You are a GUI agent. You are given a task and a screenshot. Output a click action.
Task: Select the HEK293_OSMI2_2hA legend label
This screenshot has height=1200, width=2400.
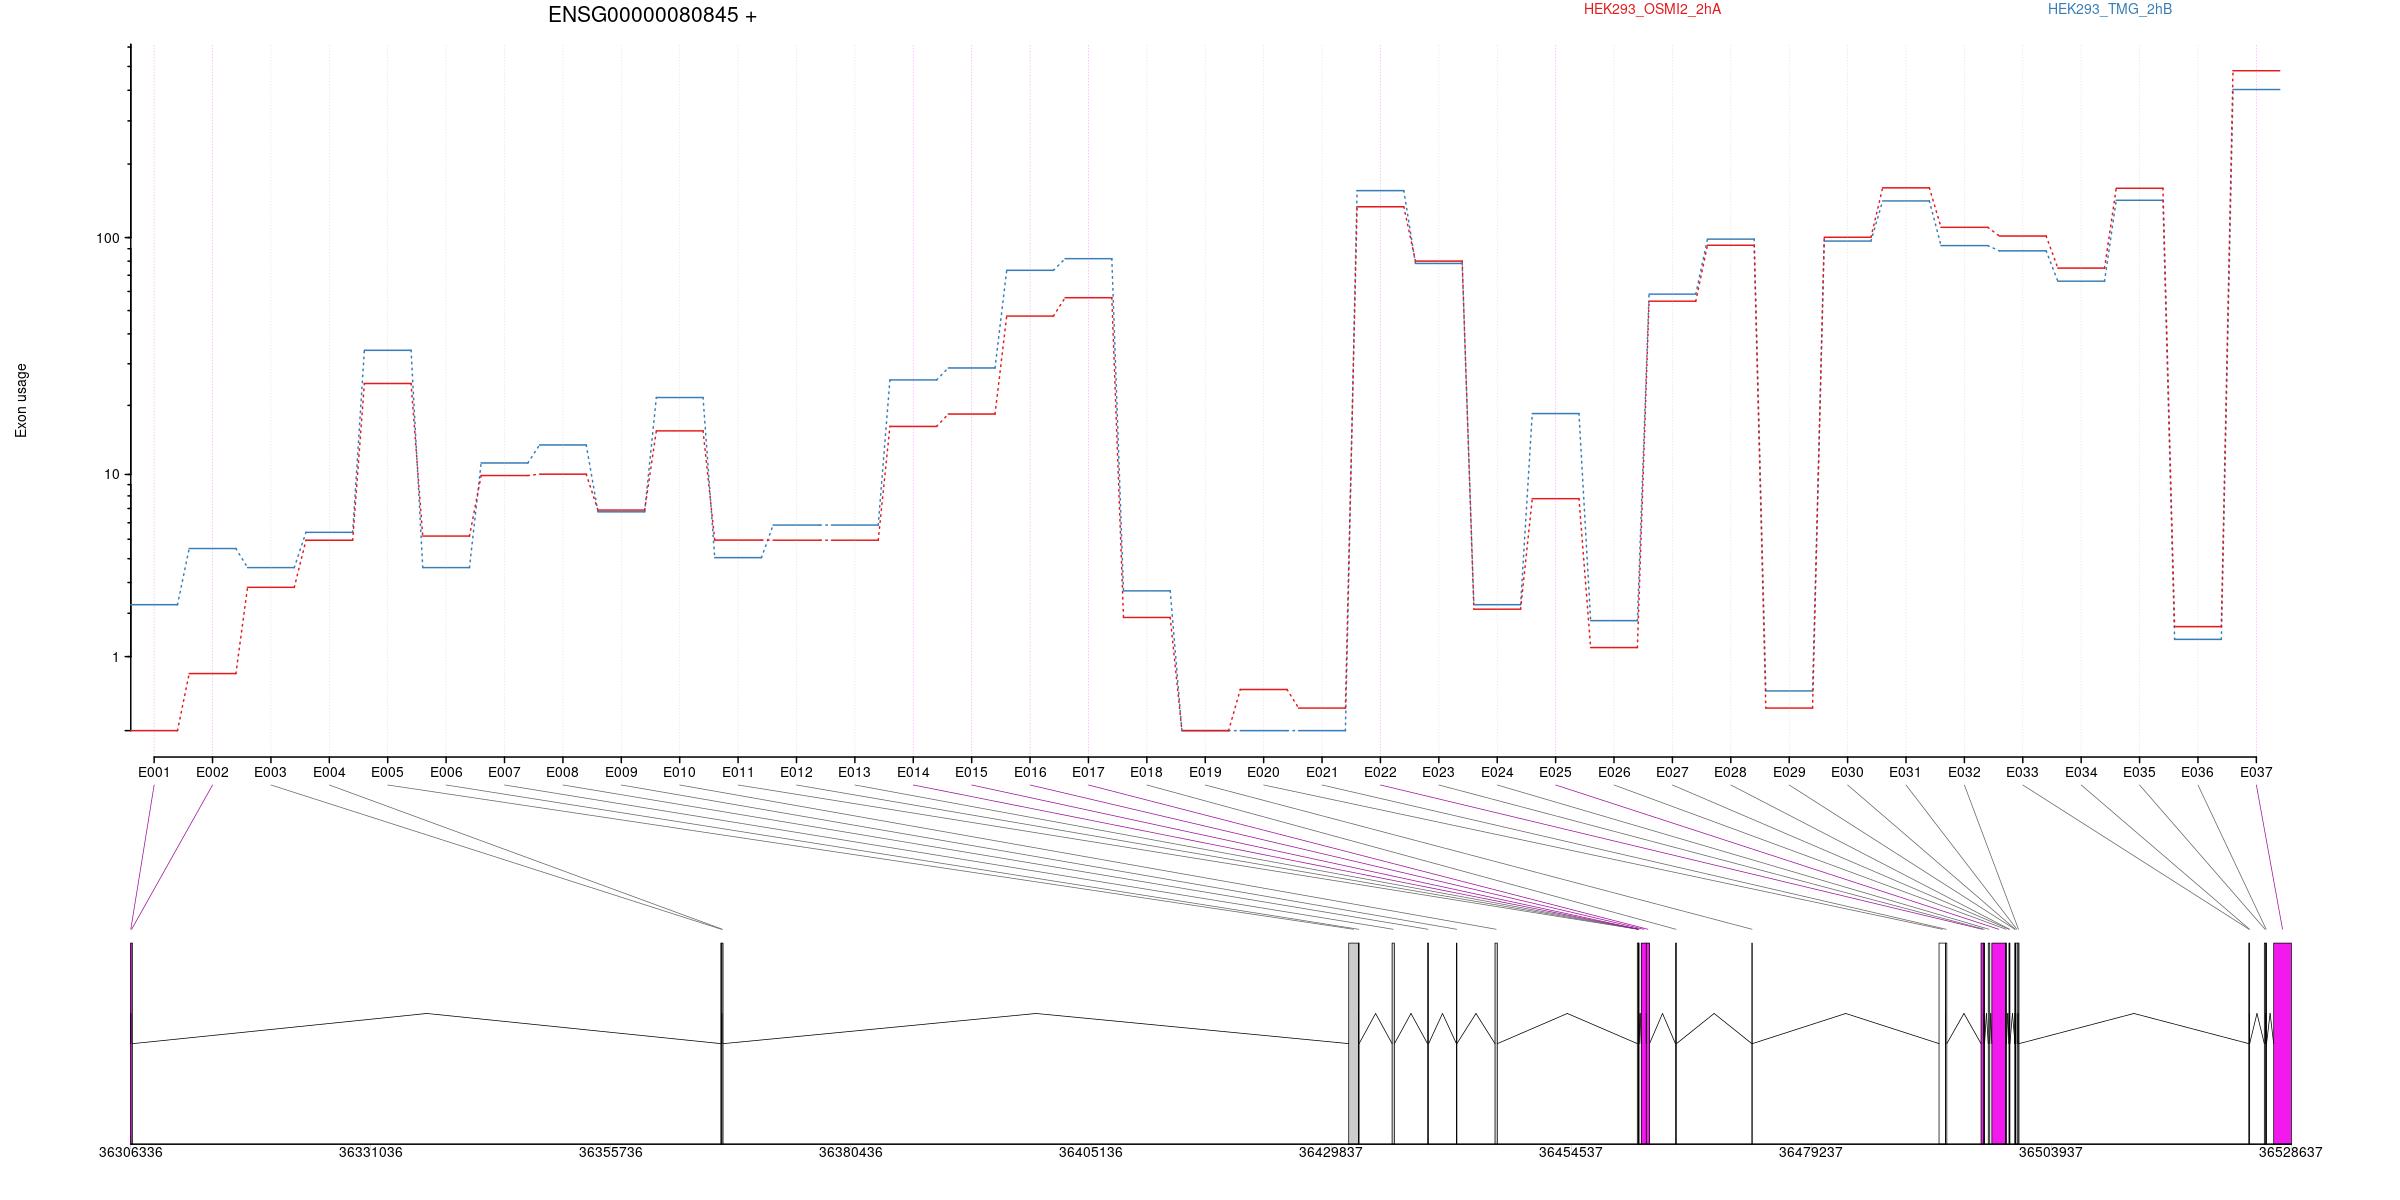pyautogui.click(x=1652, y=9)
